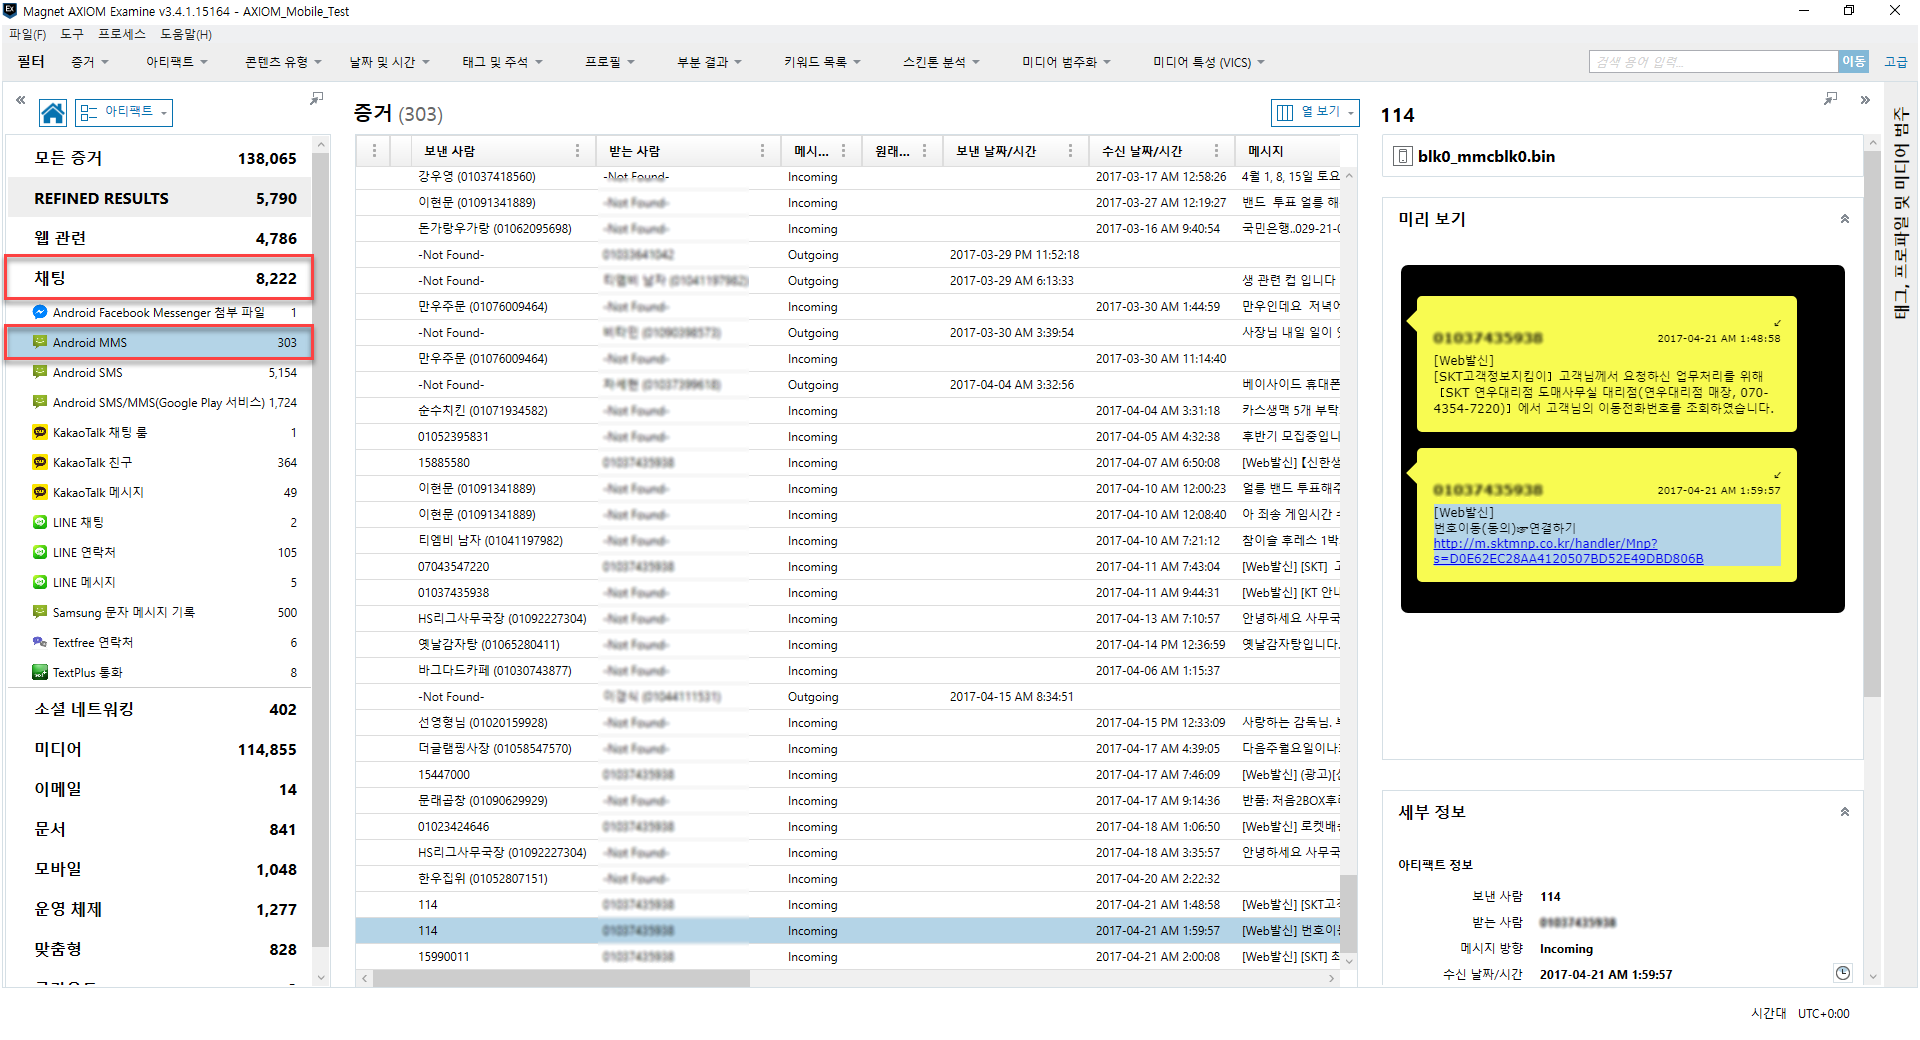Select the 미디어 category with 114,855 items
The image size is (1920, 1040).
pos(160,749)
